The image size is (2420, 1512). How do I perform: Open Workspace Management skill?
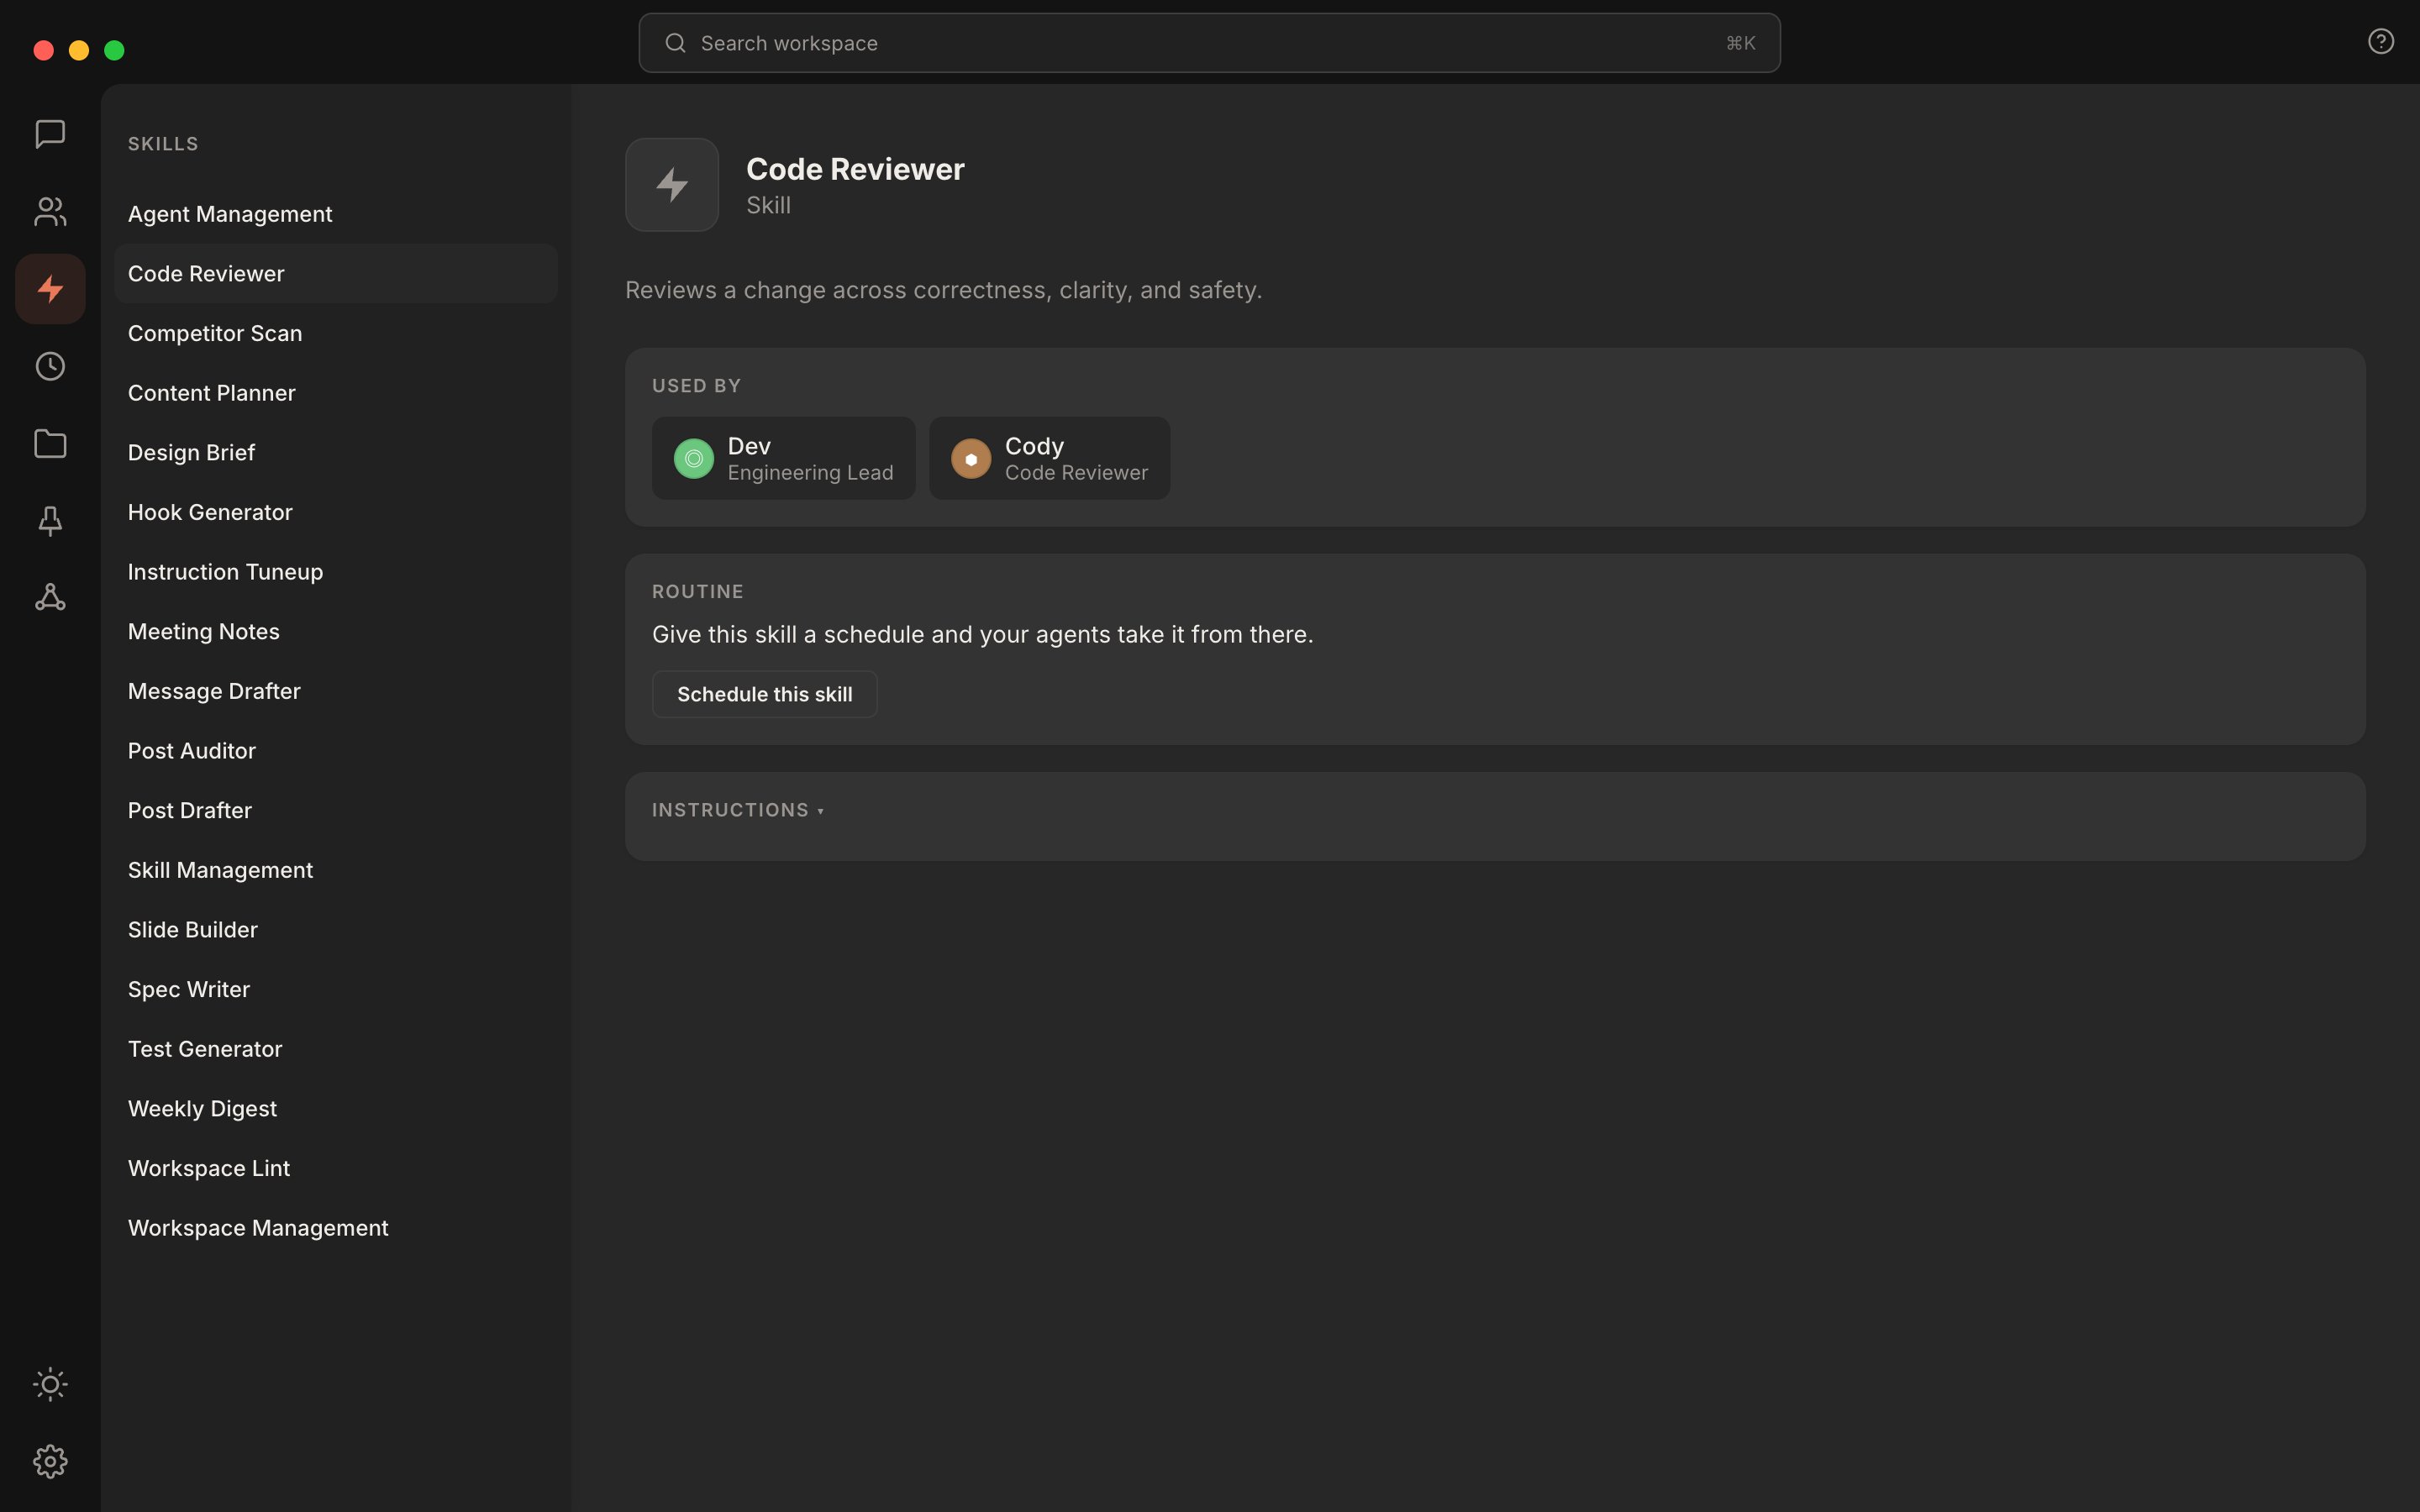[x=336, y=1228]
